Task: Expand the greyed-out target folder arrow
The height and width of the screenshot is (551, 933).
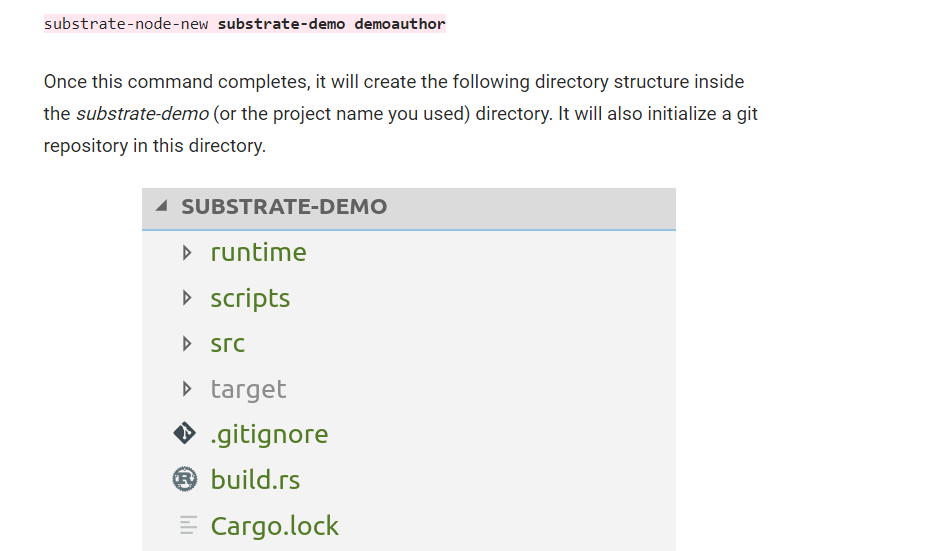Action: point(187,389)
